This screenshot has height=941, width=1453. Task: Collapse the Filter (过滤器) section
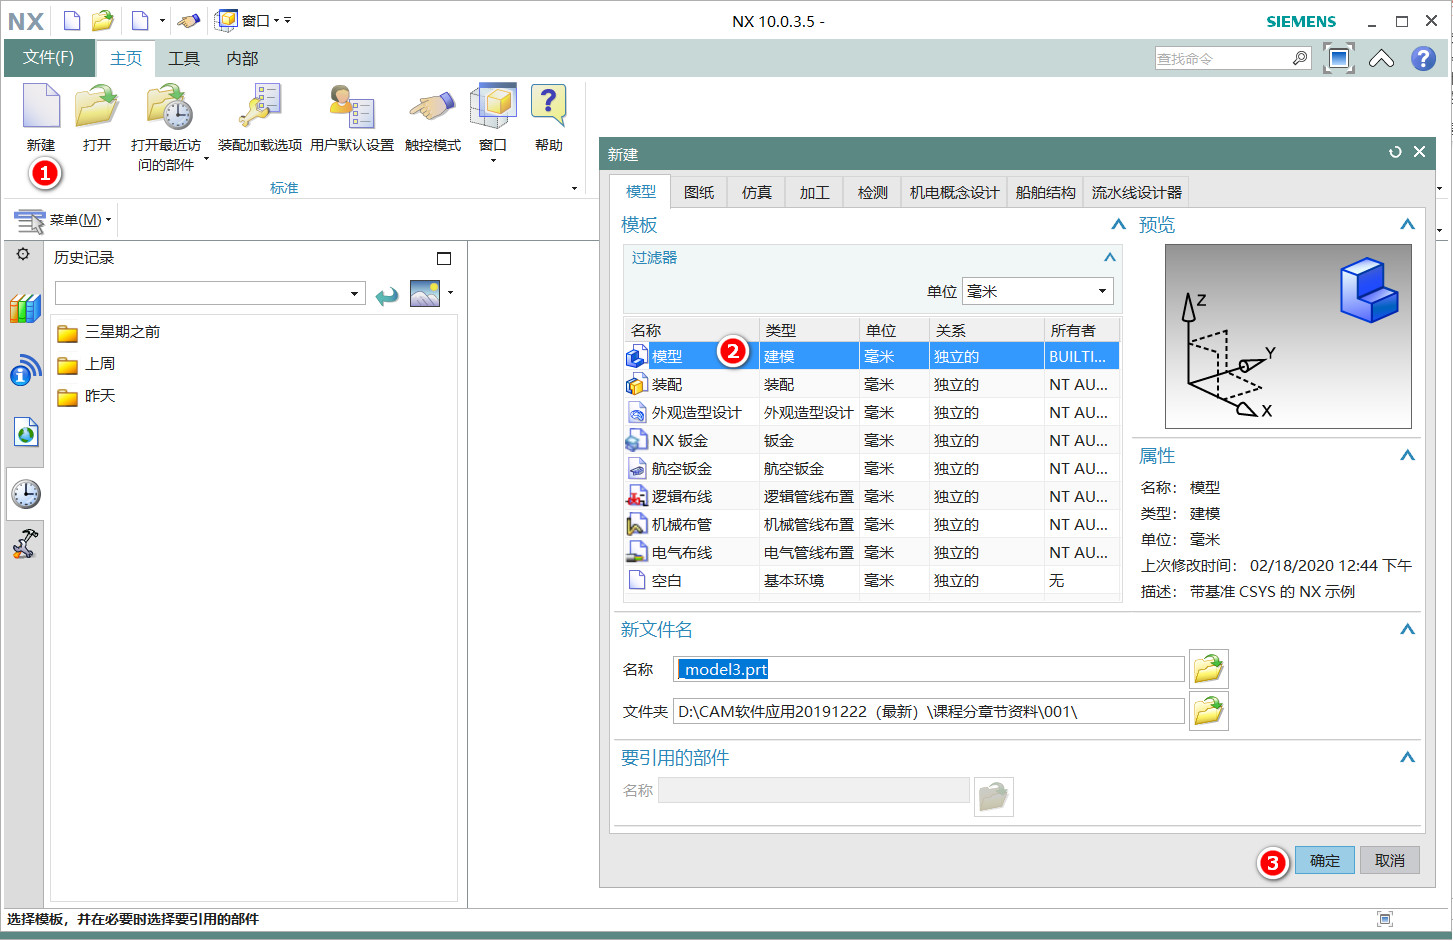(1109, 257)
